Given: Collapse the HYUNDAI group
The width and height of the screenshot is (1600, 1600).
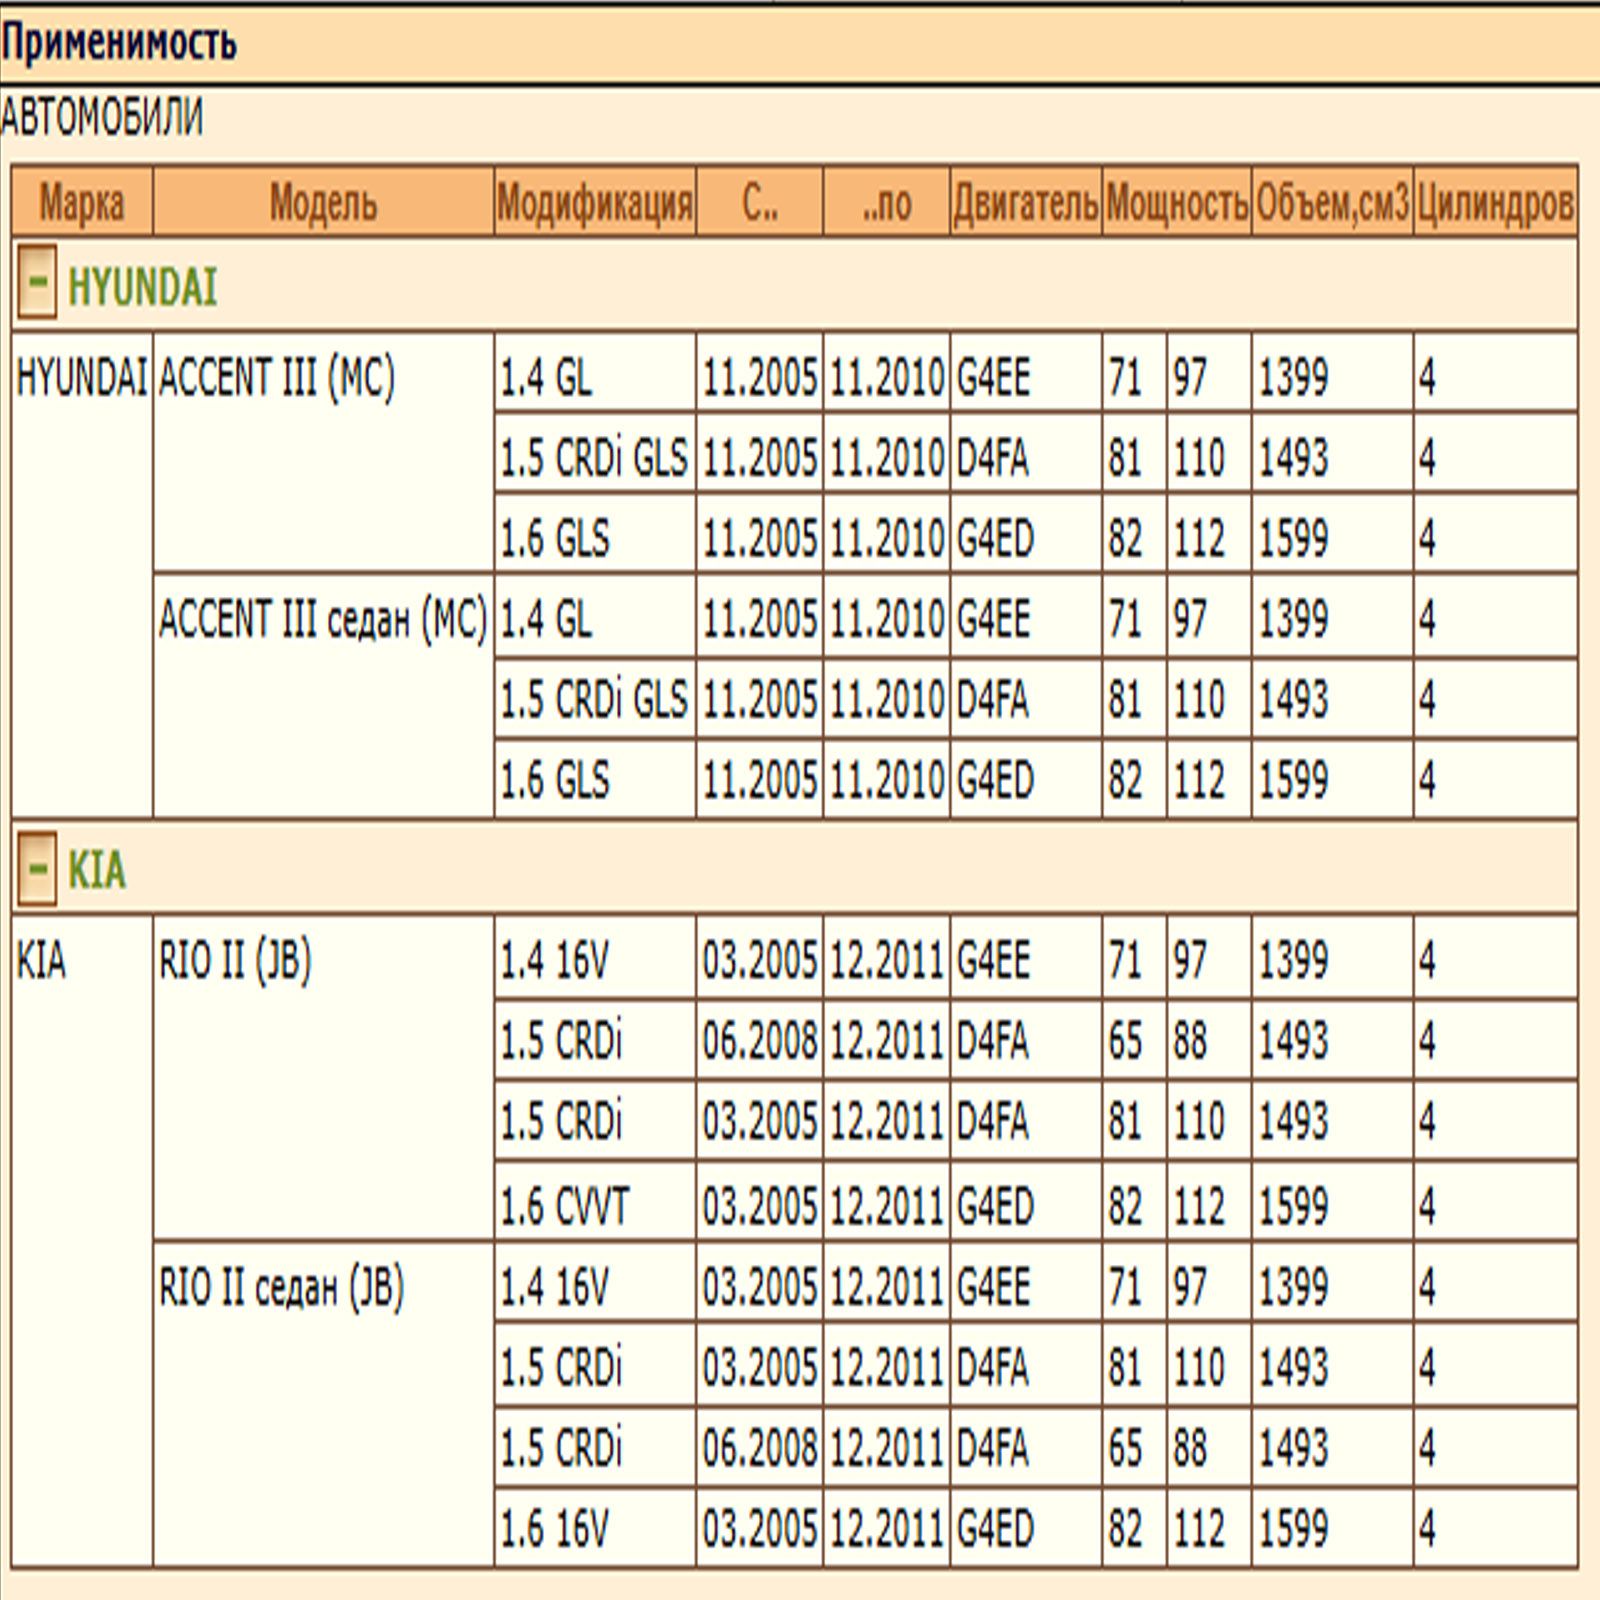Looking at the screenshot, I should click(x=37, y=282).
